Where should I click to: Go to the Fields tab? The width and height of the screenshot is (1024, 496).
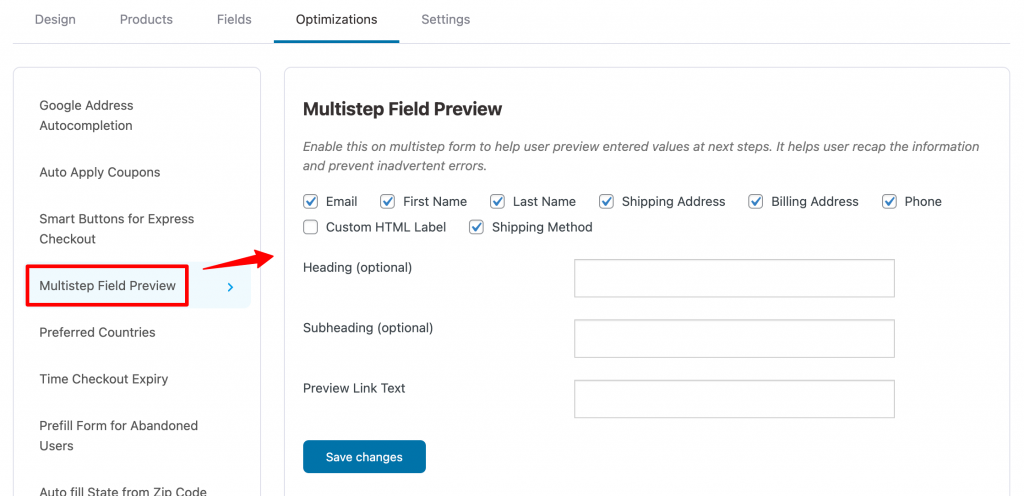point(234,20)
